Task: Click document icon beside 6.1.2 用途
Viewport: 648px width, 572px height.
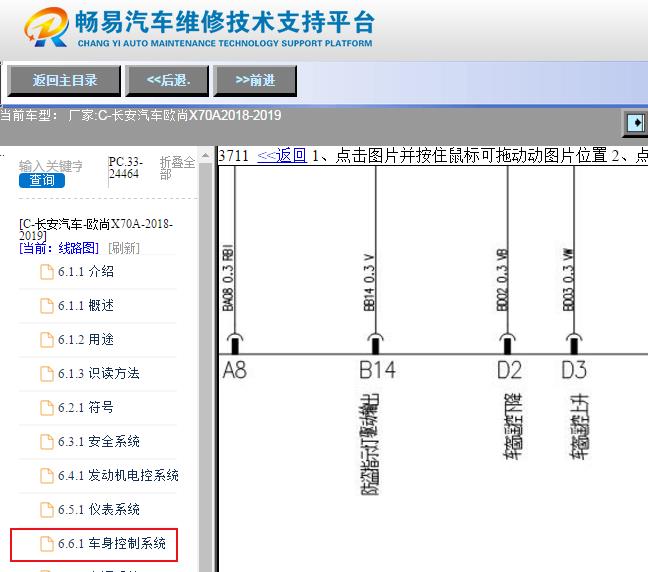Action: (47, 340)
